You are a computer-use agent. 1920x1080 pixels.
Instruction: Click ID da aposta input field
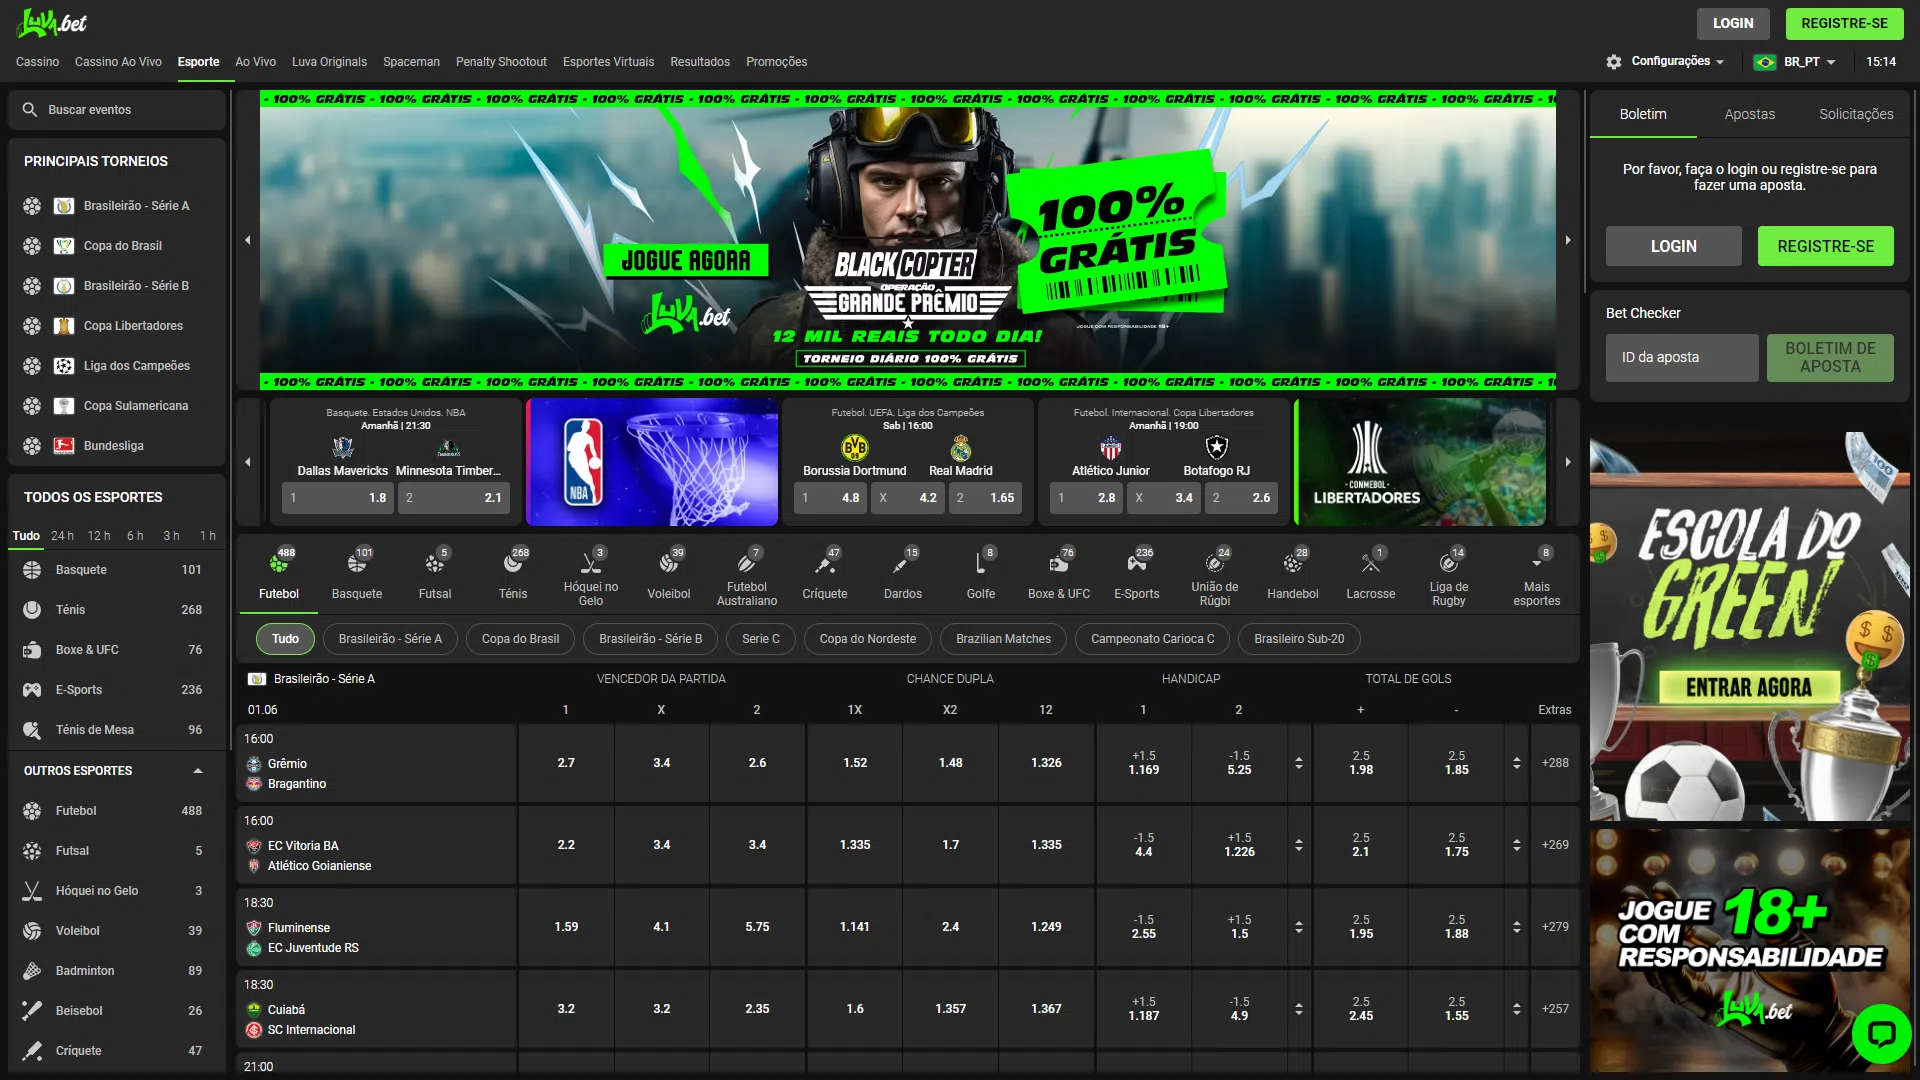coord(1682,357)
